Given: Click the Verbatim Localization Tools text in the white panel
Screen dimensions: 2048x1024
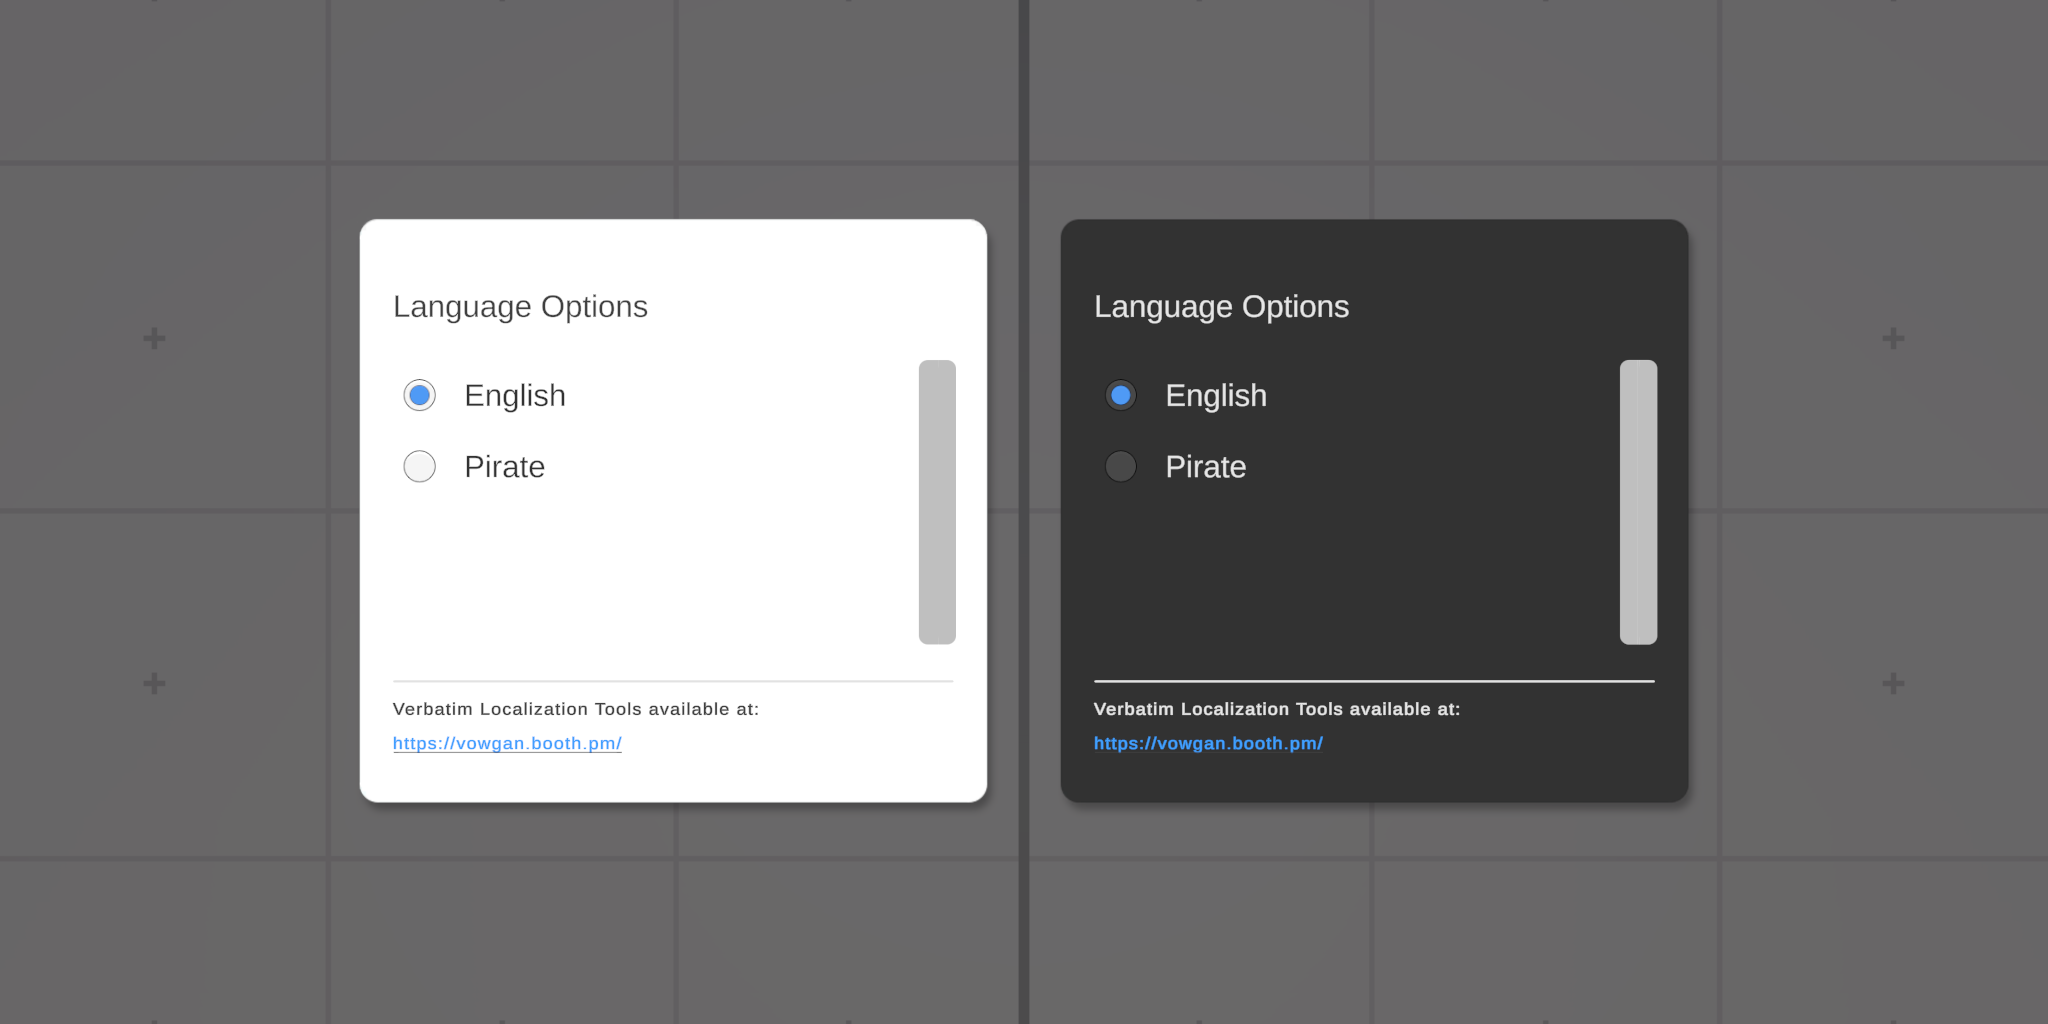Looking at the screenshot, I should 575,710.
